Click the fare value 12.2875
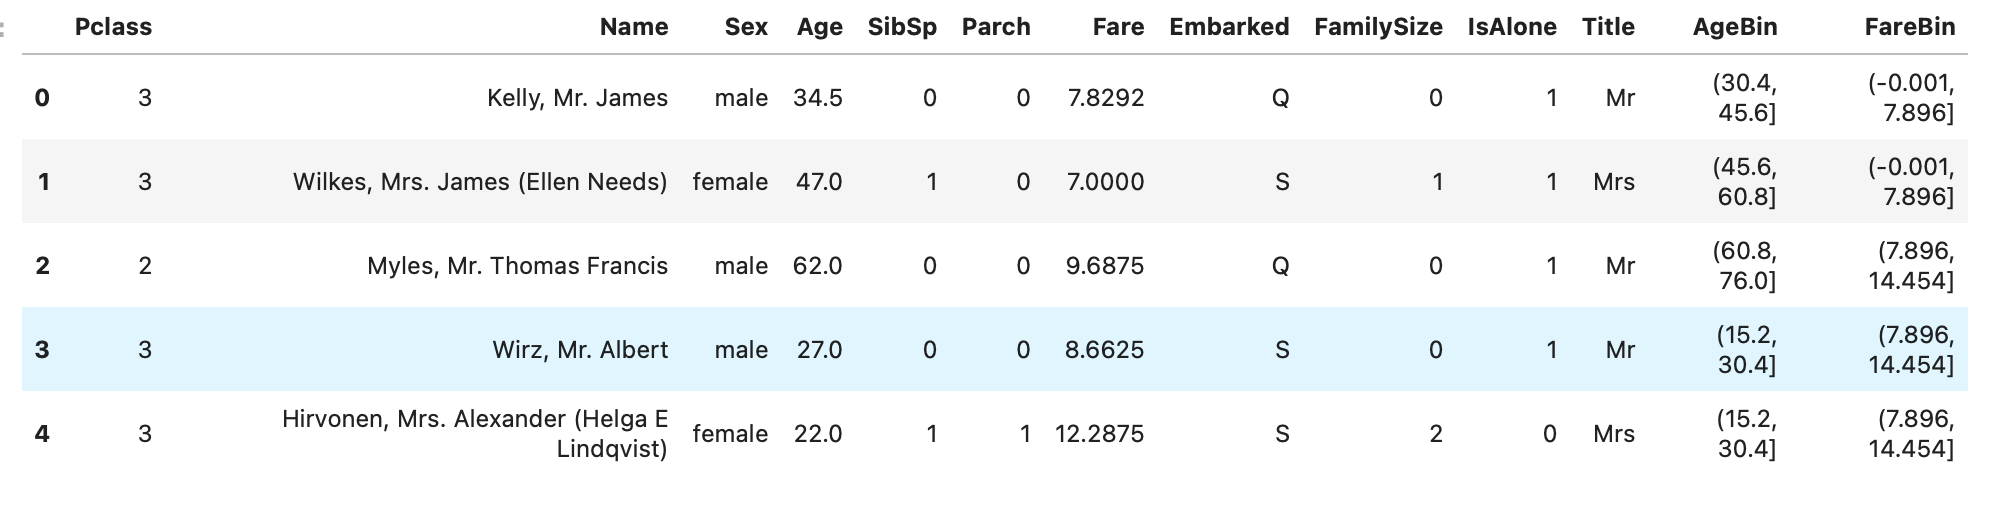 pos(1099,434)
